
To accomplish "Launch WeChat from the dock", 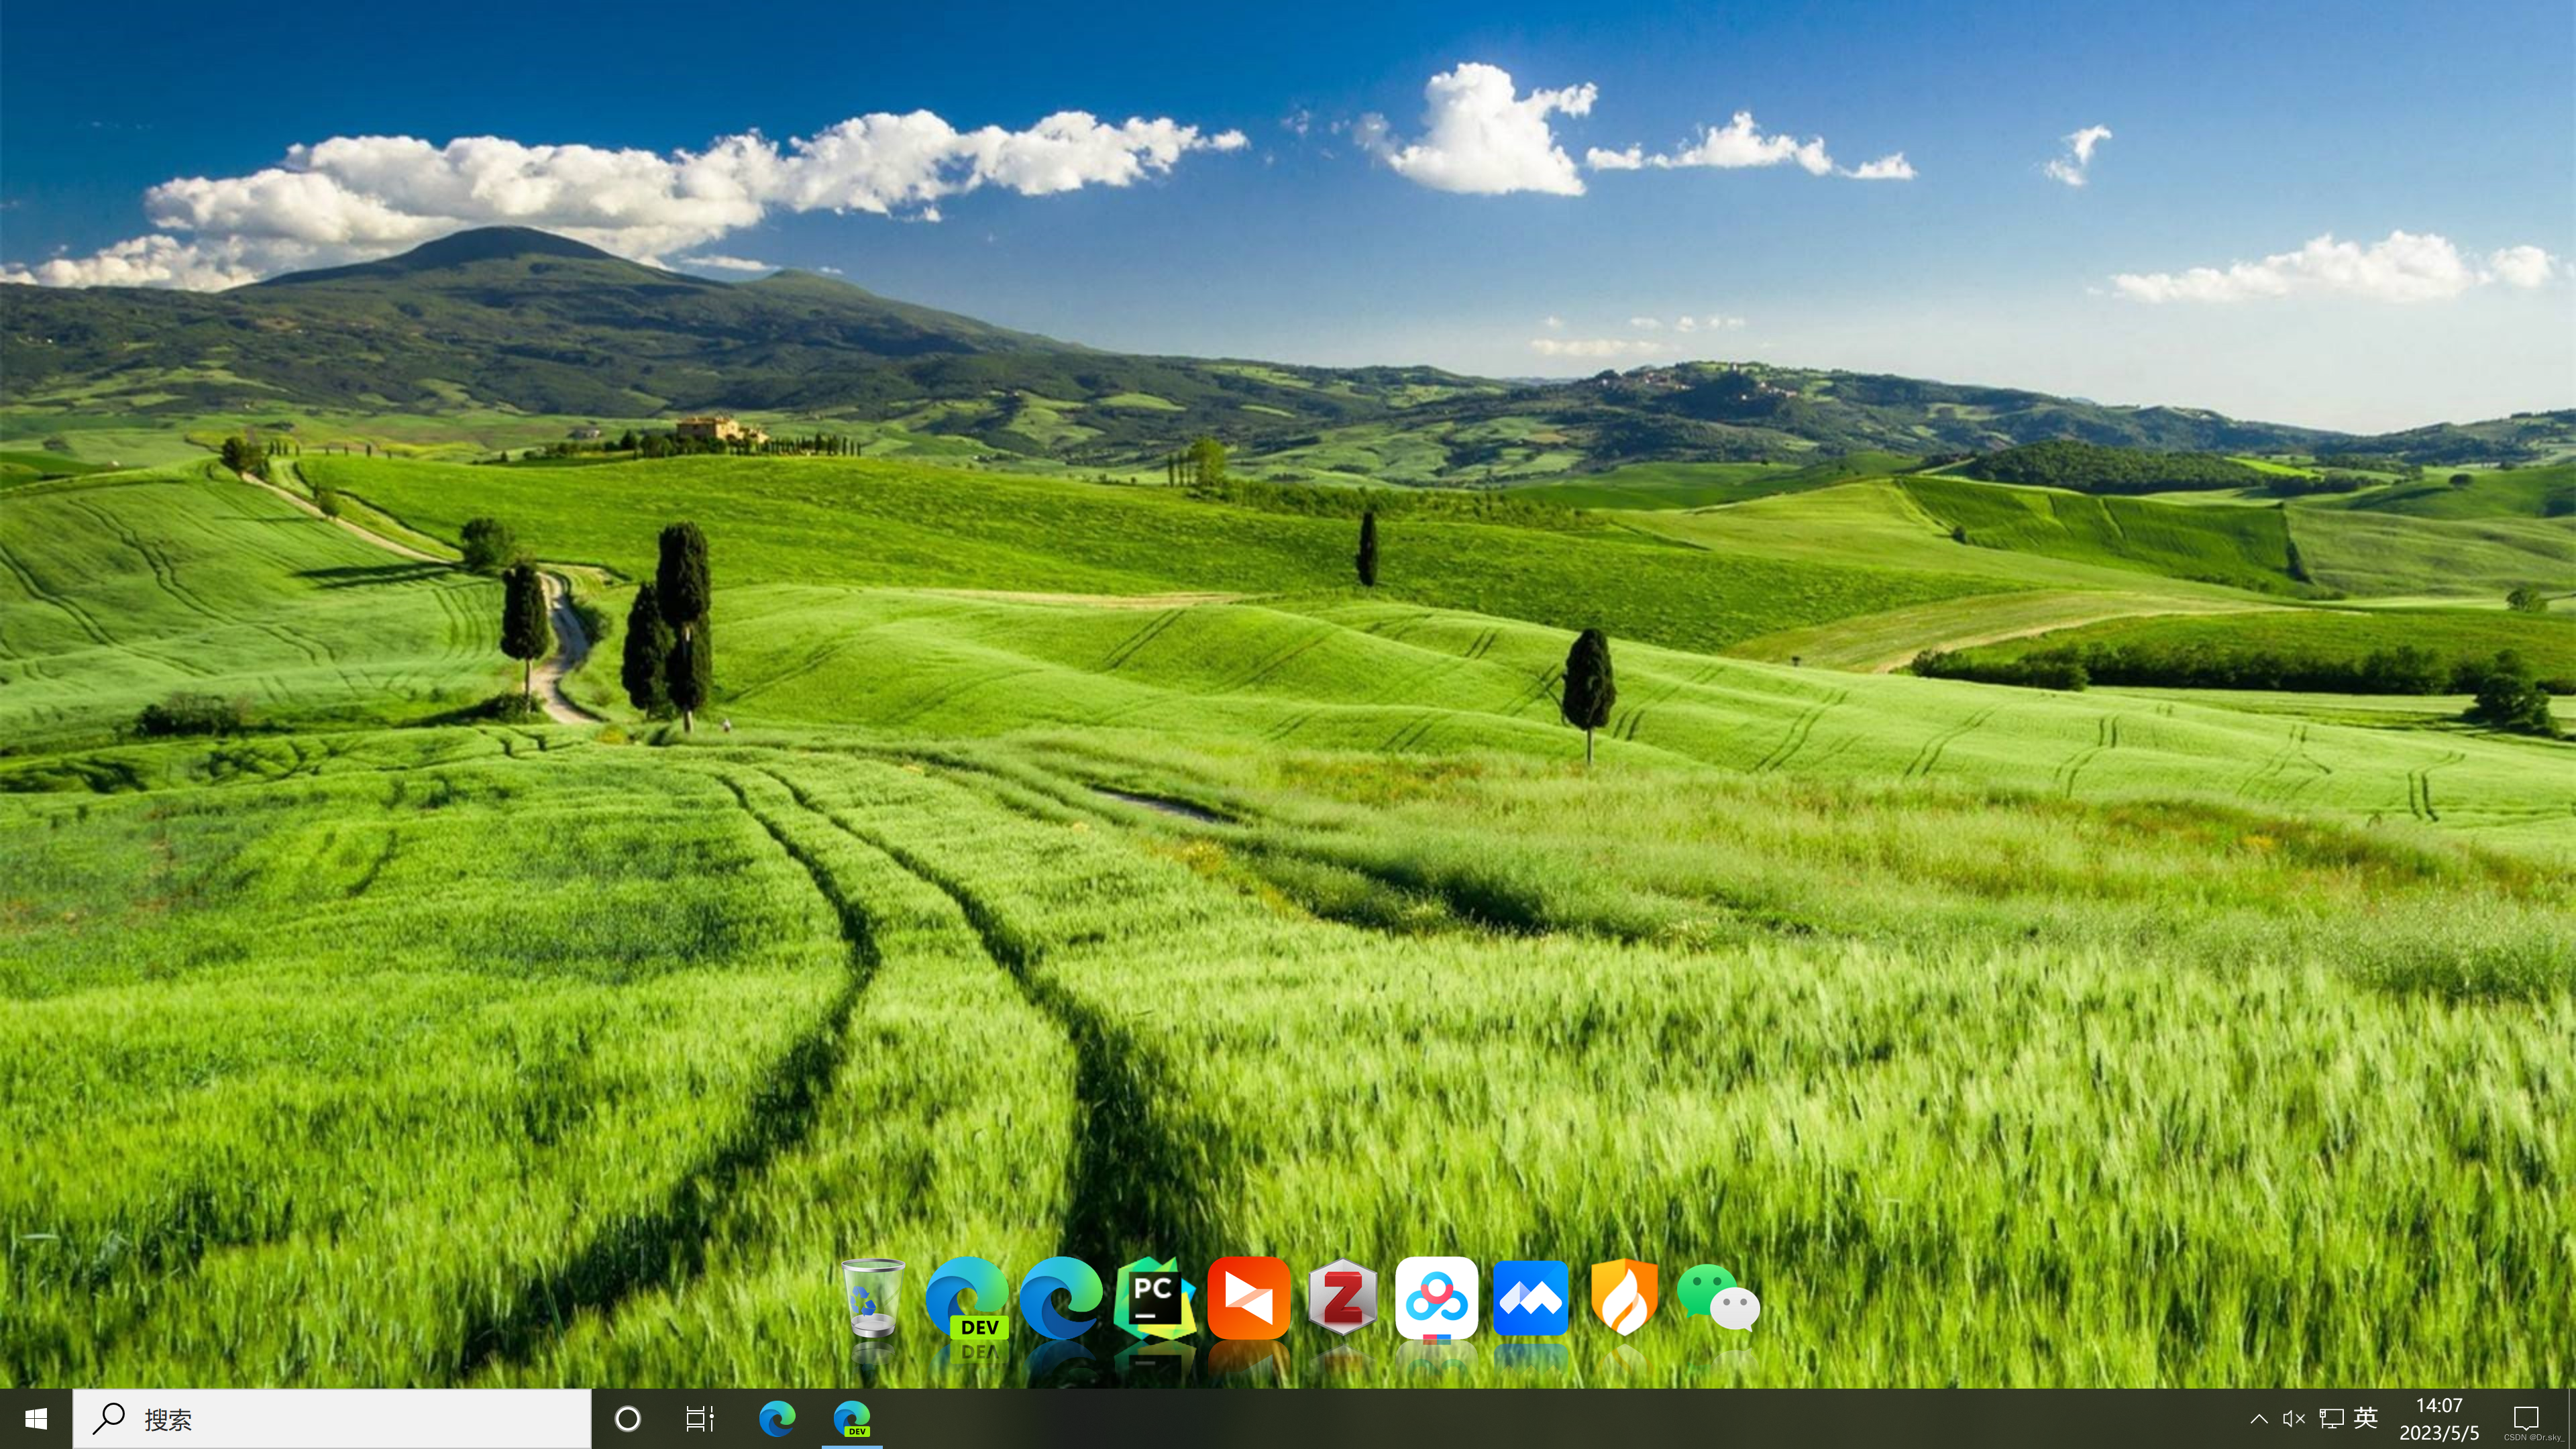I will (x=1718, y=1298).
